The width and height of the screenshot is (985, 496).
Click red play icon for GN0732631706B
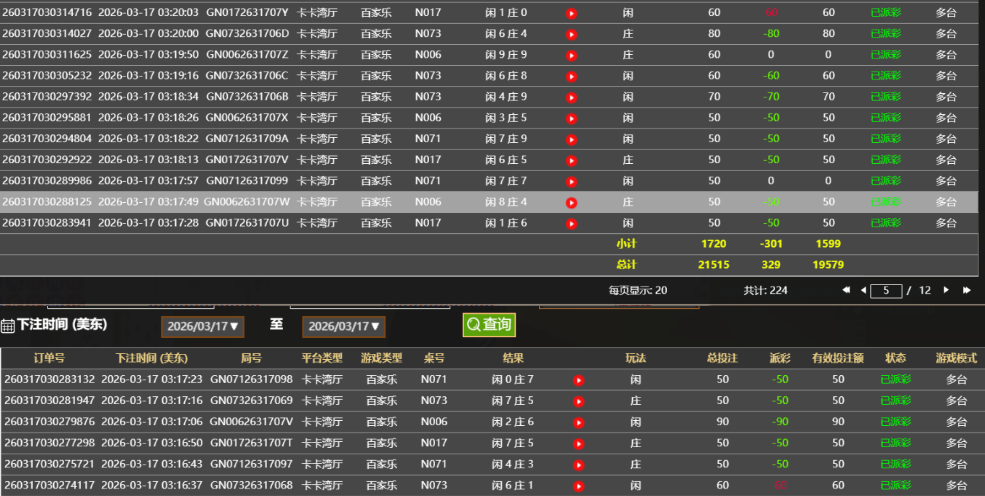pyautogui.click(x=571, y=97)
